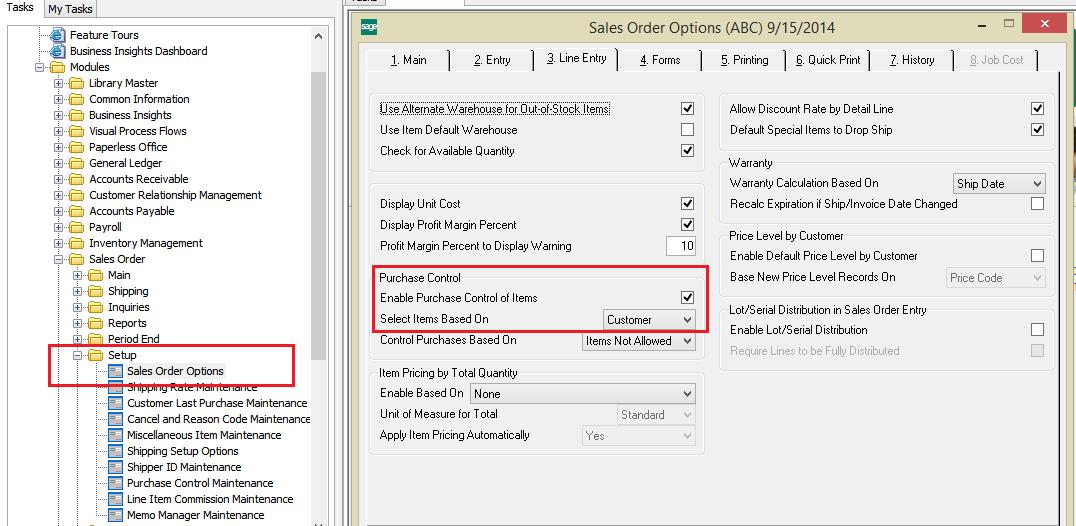Click the Accounts Payable folder icon

point(76,211)
